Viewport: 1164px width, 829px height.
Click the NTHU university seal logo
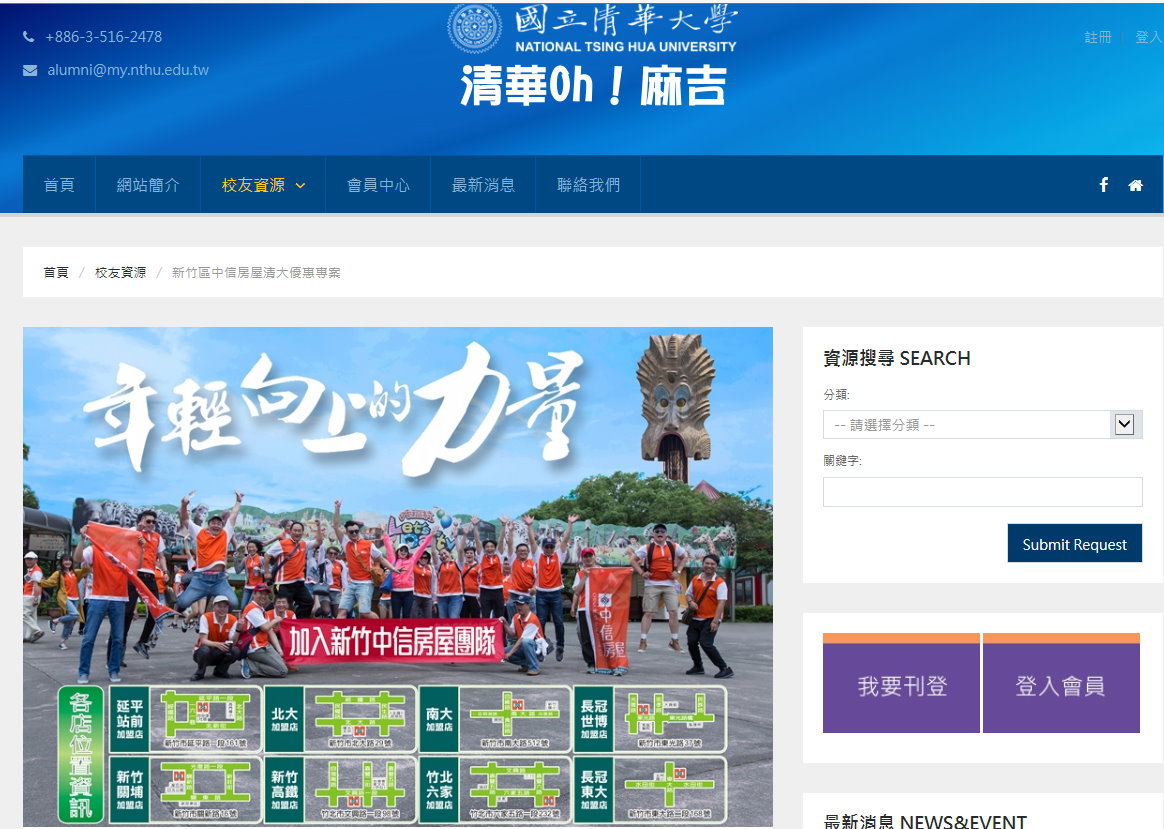coord(474,27)
